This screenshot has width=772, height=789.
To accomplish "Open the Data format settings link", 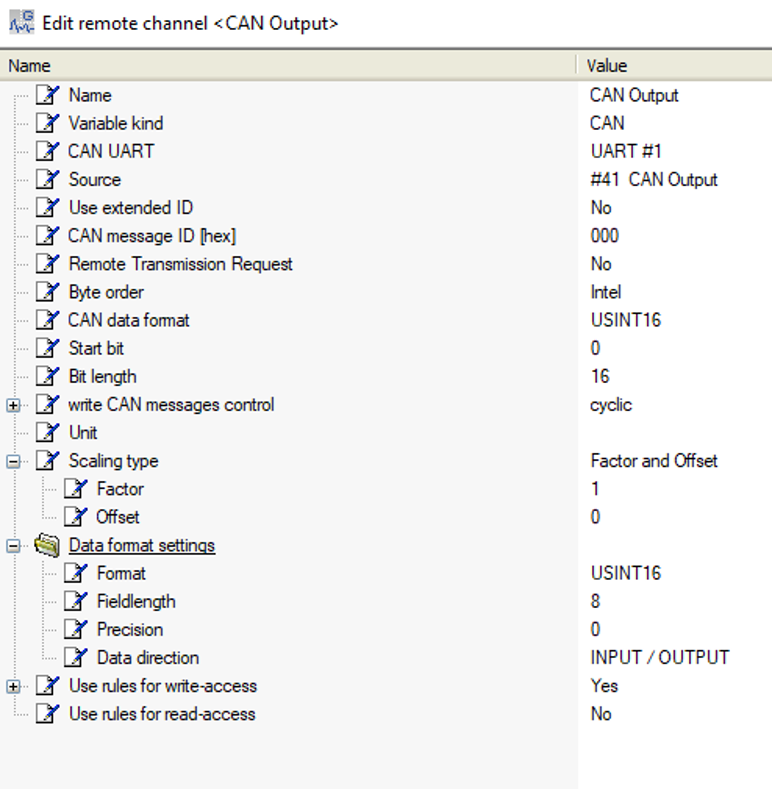I will click(142, 545).
